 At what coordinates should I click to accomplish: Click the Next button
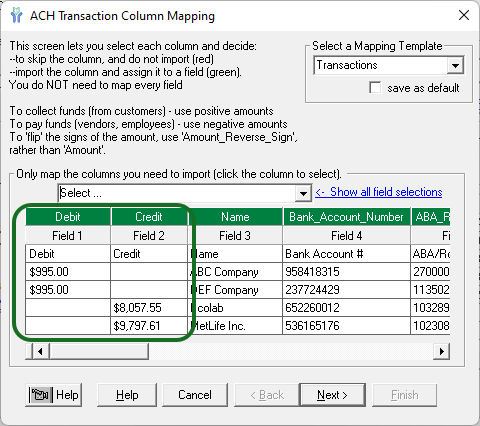coord(332,395)
